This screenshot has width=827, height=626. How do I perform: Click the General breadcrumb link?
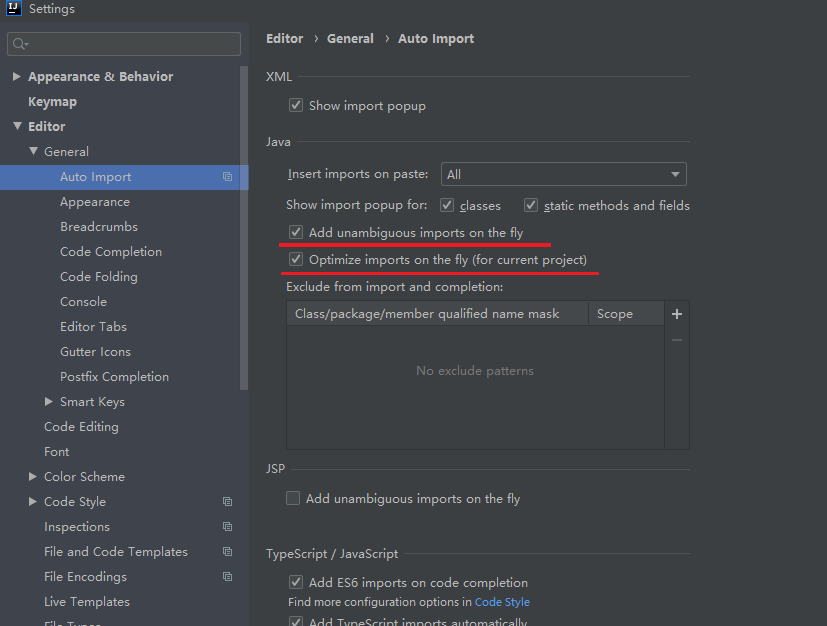(x=350, y=39)
